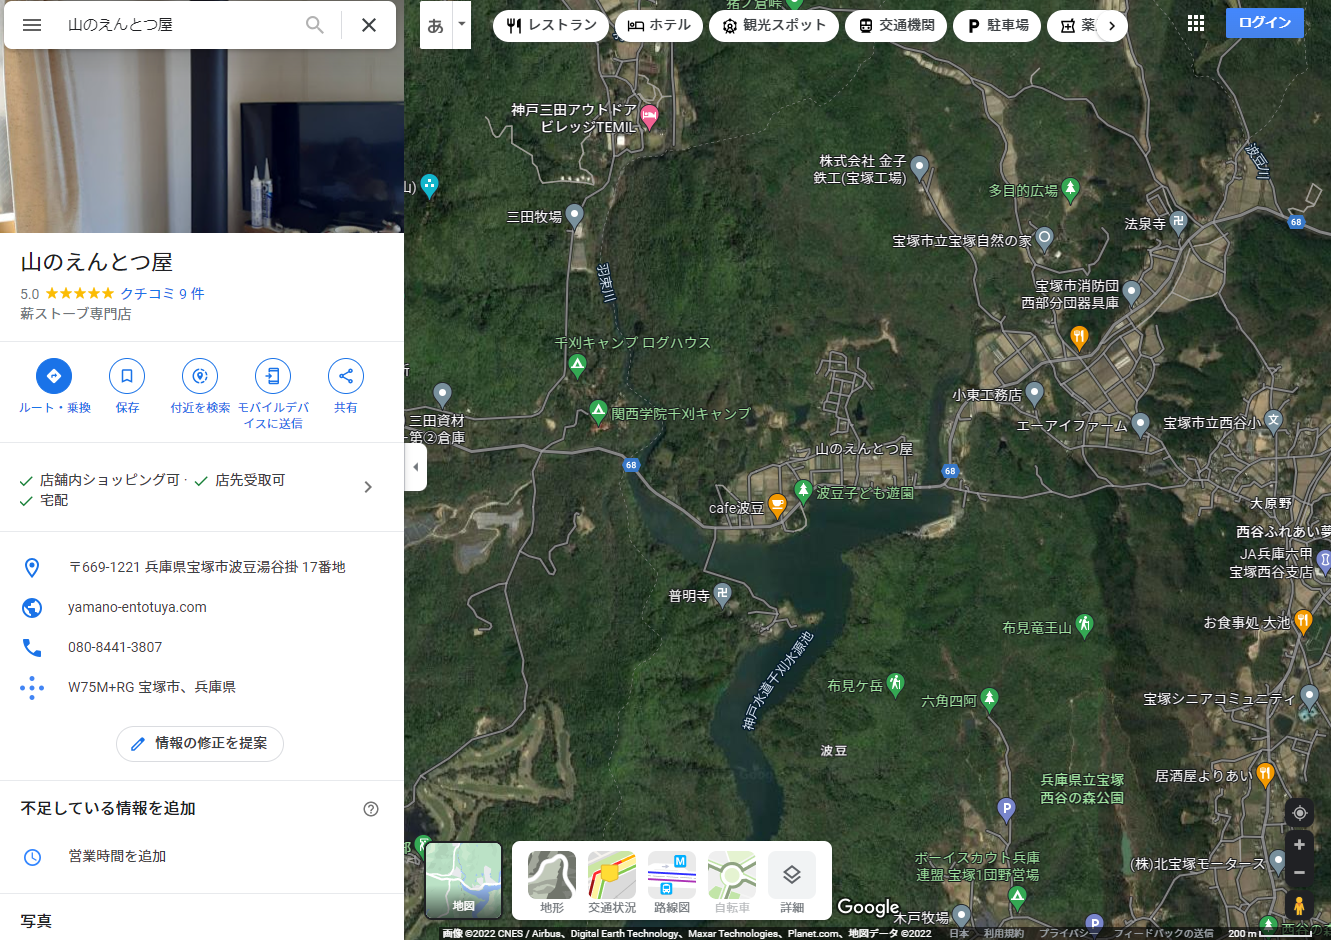This screenshot has width=1331, height=940.
Task: Click the Route/Directions icon
Action: coord(54,376)
